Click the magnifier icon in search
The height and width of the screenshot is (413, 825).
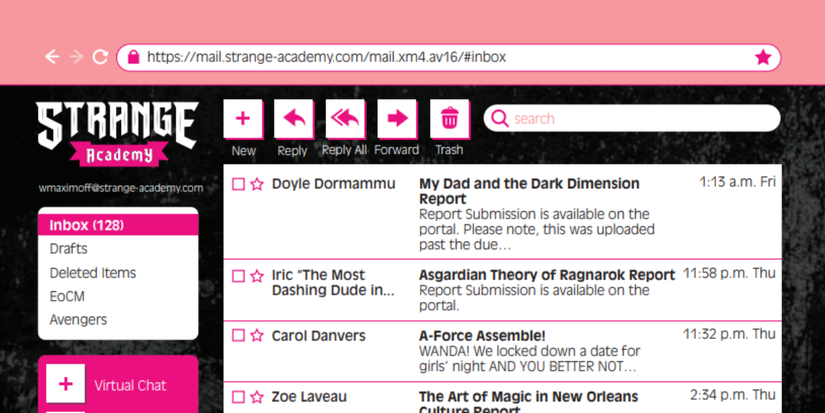point(499,118)
